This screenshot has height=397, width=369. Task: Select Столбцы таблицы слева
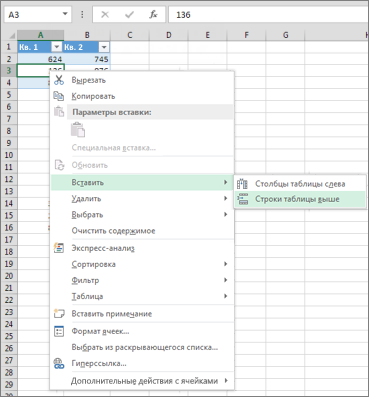tap(300, 184)
